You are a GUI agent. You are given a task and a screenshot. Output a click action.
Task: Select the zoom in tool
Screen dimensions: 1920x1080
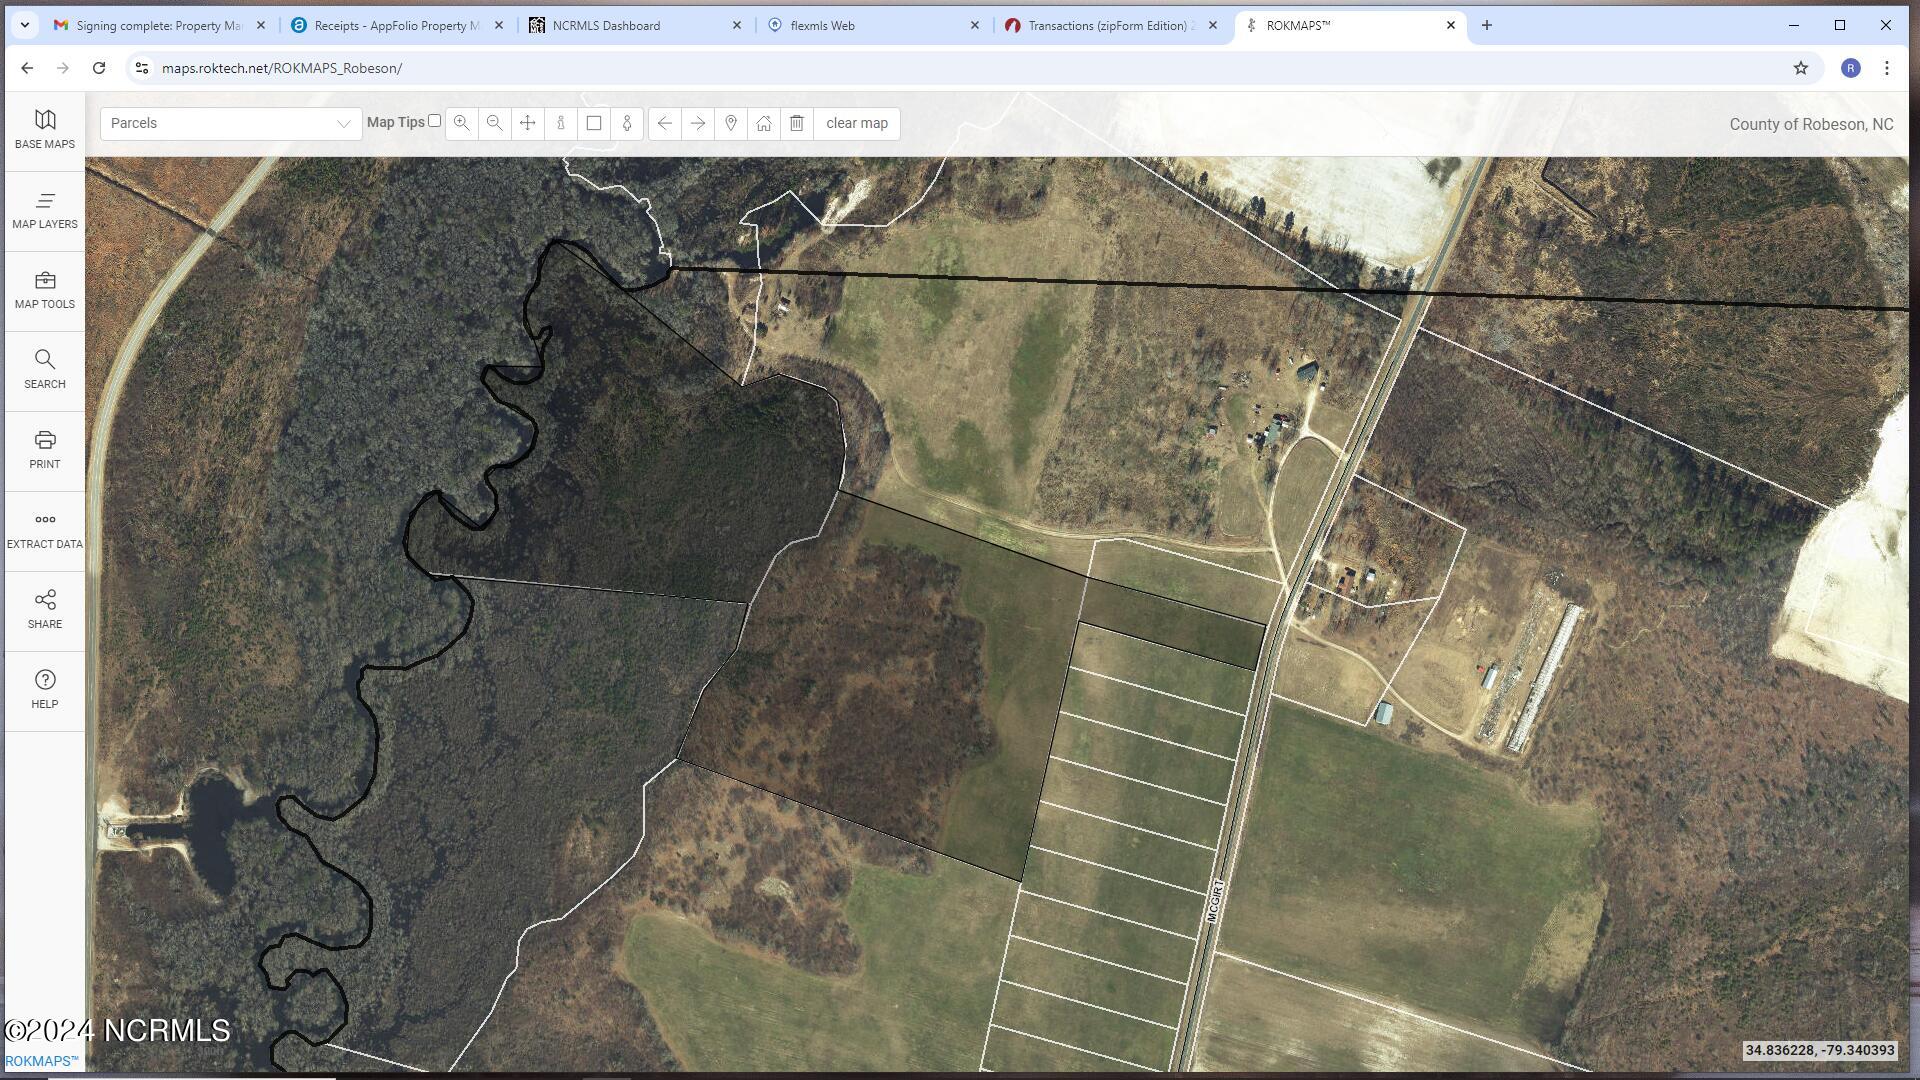click(461, 123)
